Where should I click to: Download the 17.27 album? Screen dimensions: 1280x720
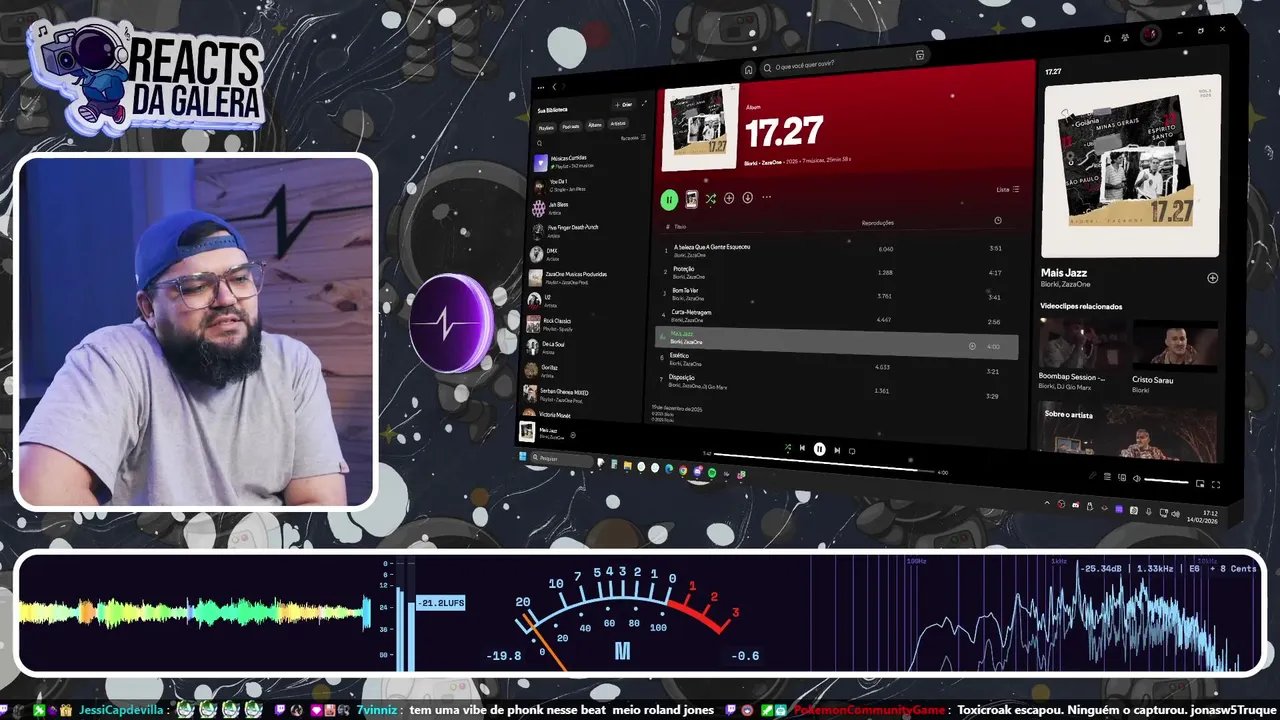click(747, 198)
